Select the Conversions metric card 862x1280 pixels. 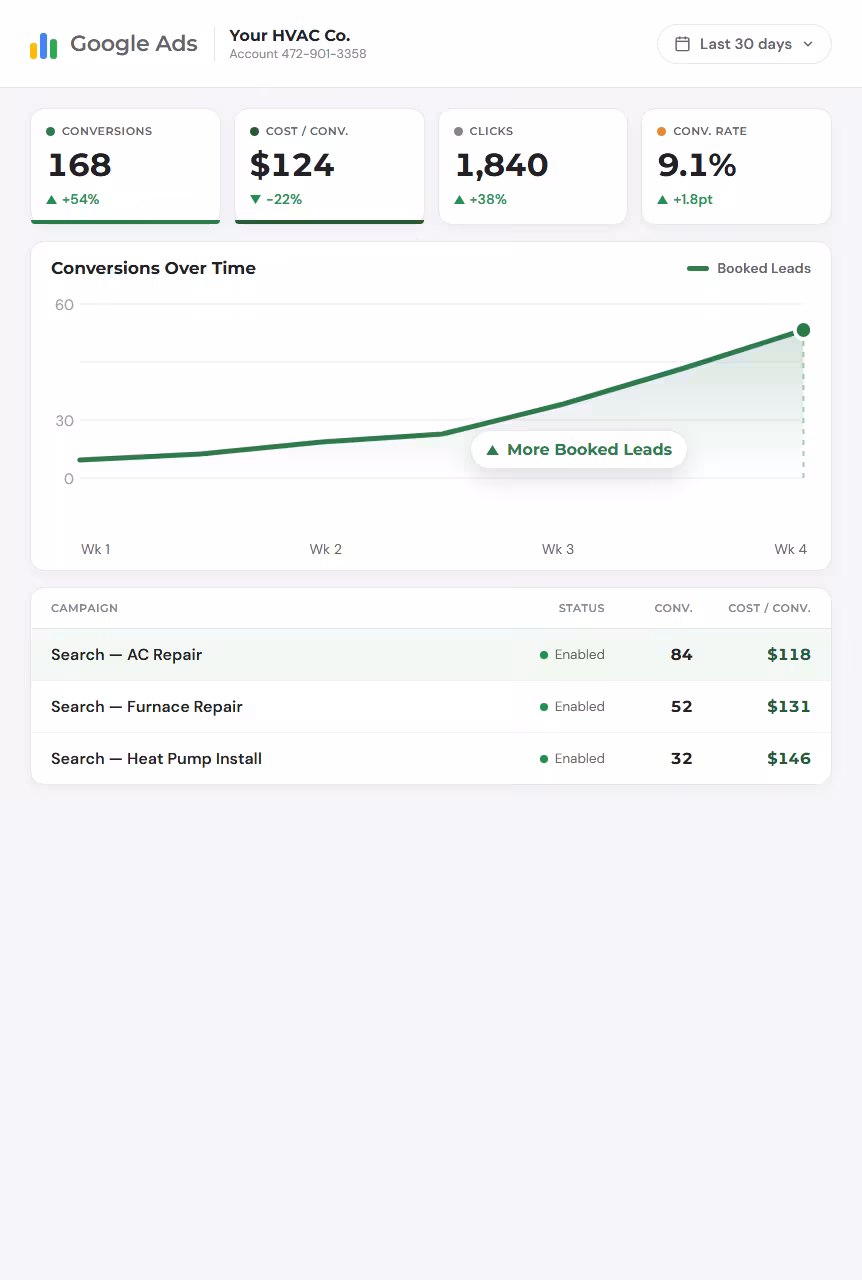point(125,166)
